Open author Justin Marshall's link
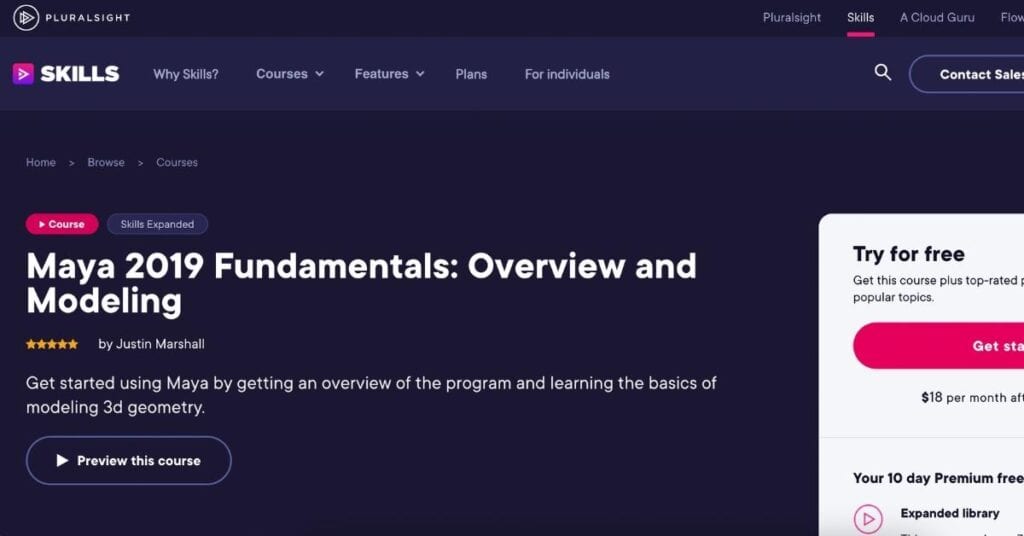 (160, 344)
